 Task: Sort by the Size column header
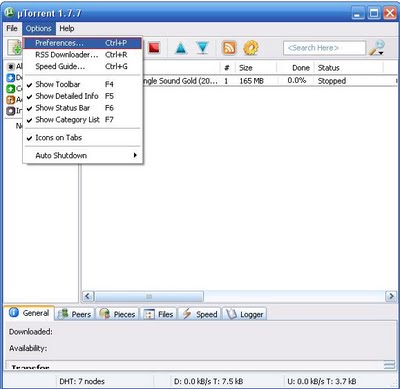pos(256,68)
